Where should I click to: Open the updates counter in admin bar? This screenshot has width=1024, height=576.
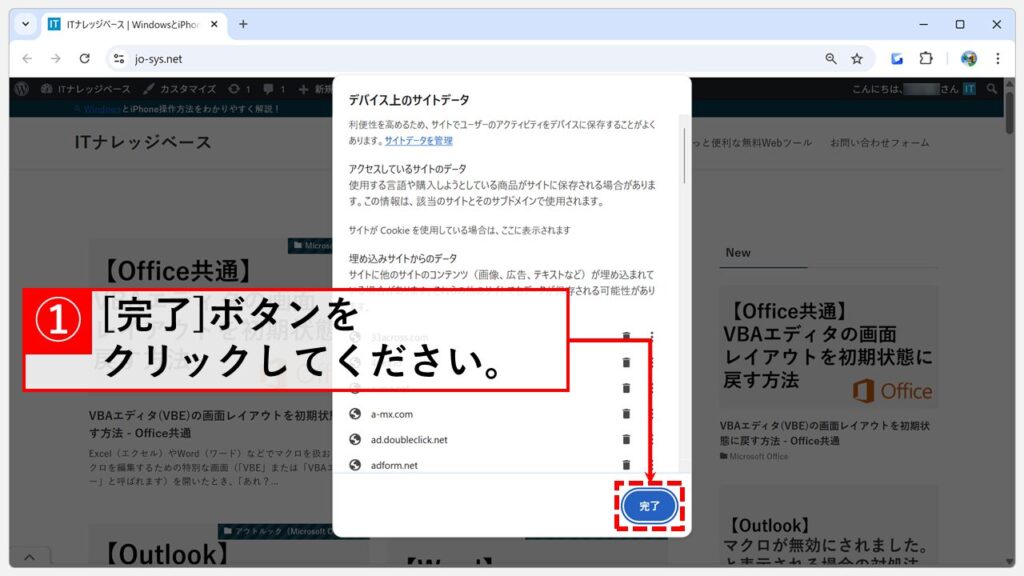[239, 89]
